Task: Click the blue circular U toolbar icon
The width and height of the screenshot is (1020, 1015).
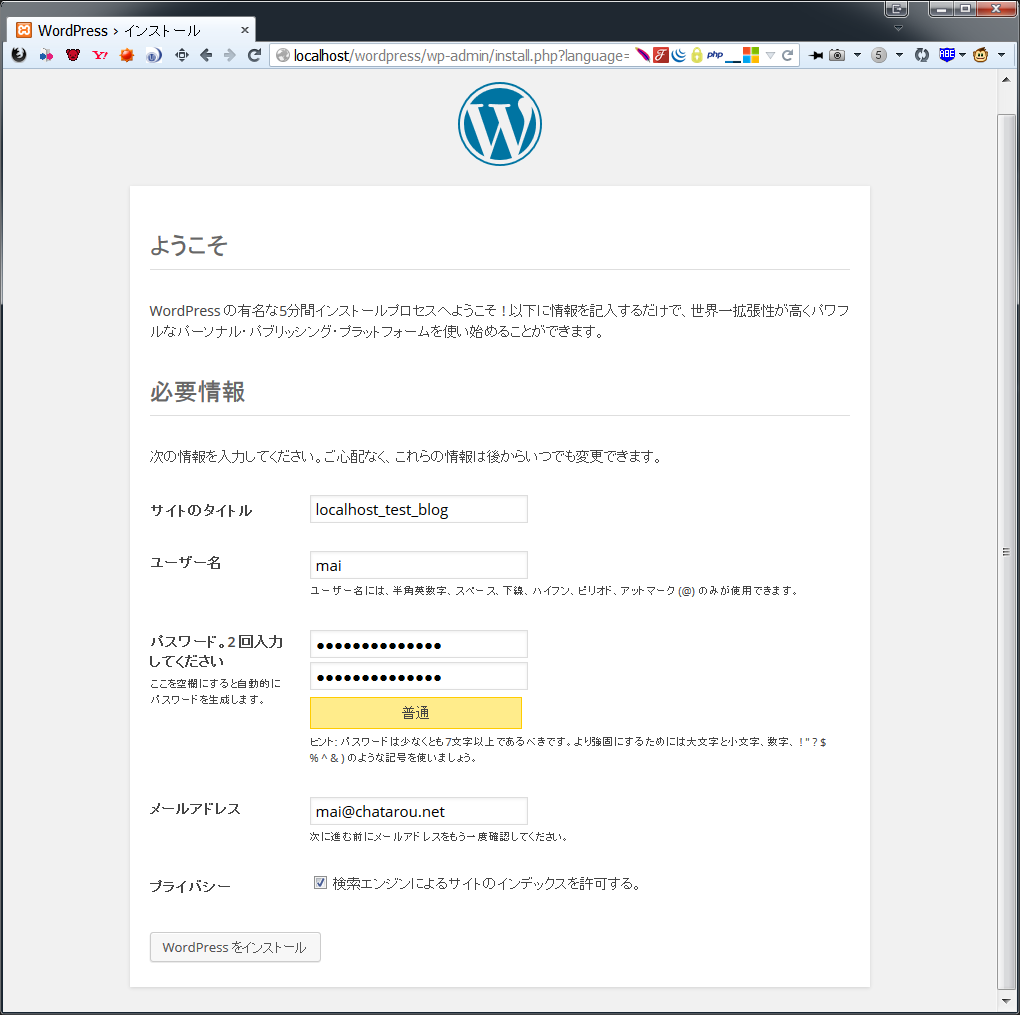Action: (x=154, y=55)
